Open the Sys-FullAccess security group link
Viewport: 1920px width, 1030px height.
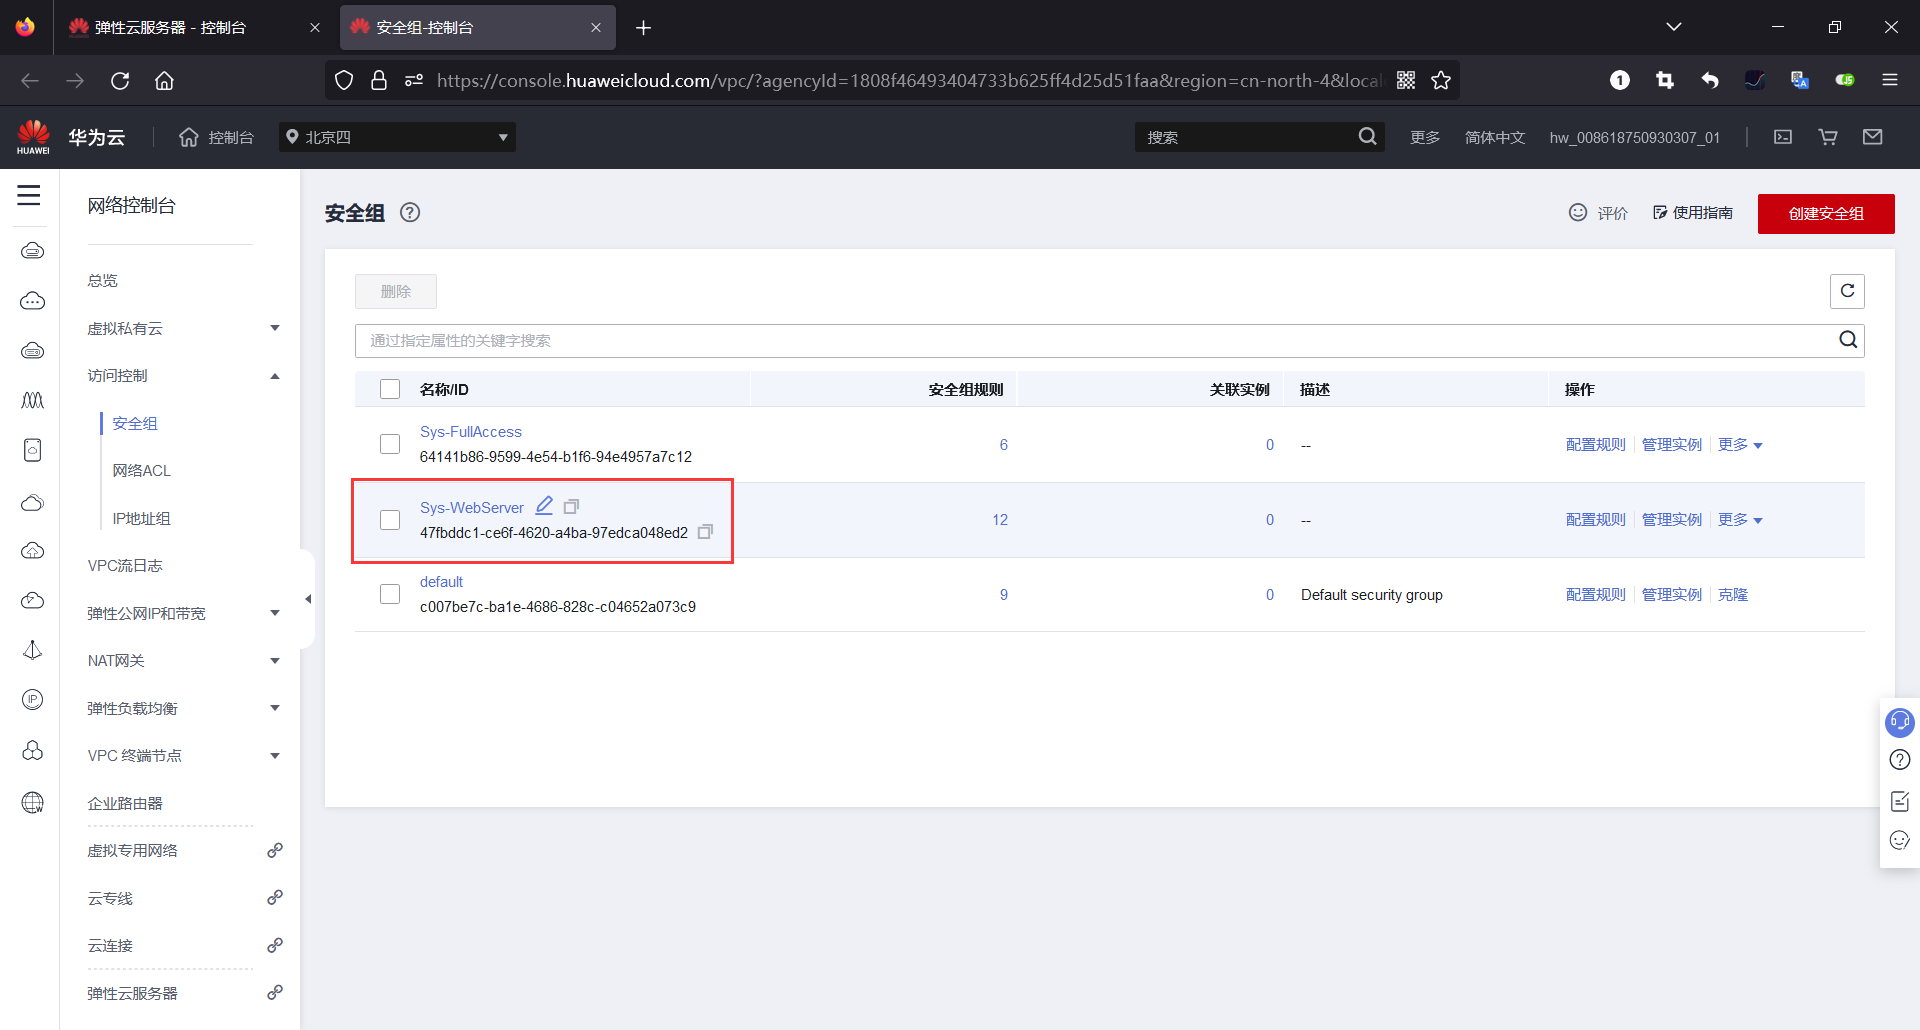[x=470, y=431]
